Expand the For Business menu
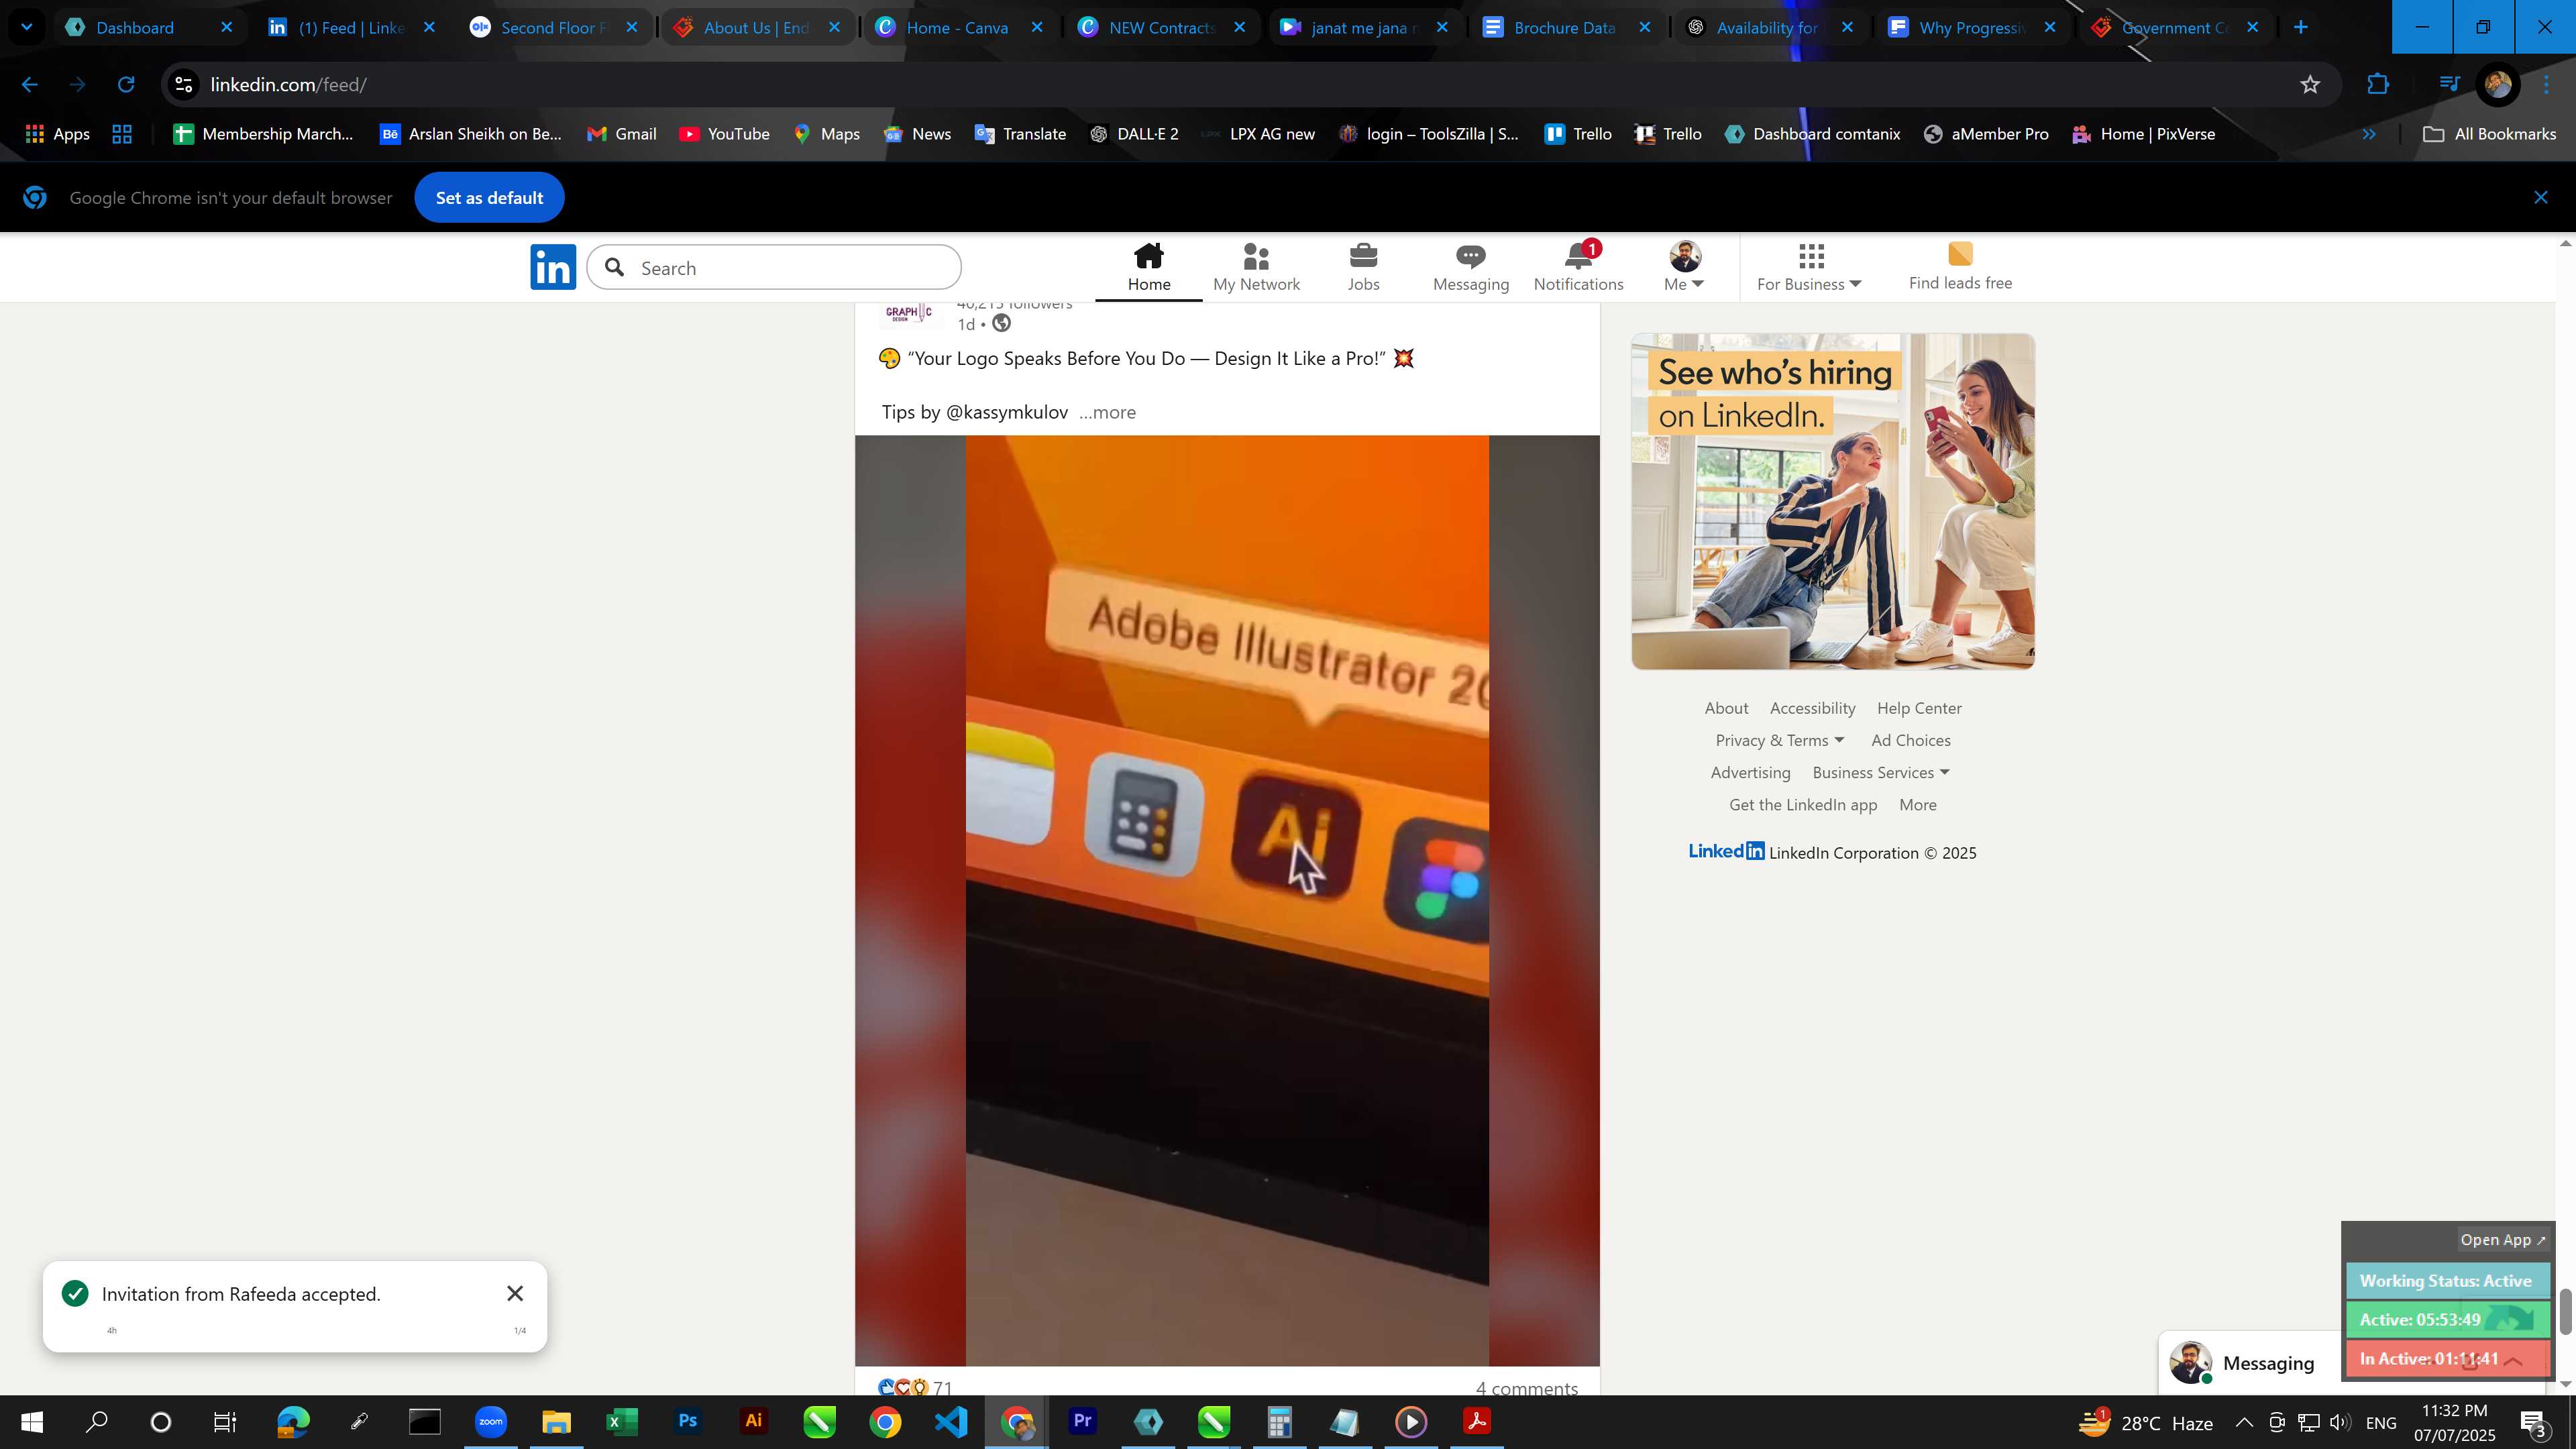The width and height of the screenshot is (2576, 1449). coord(1809,267)
